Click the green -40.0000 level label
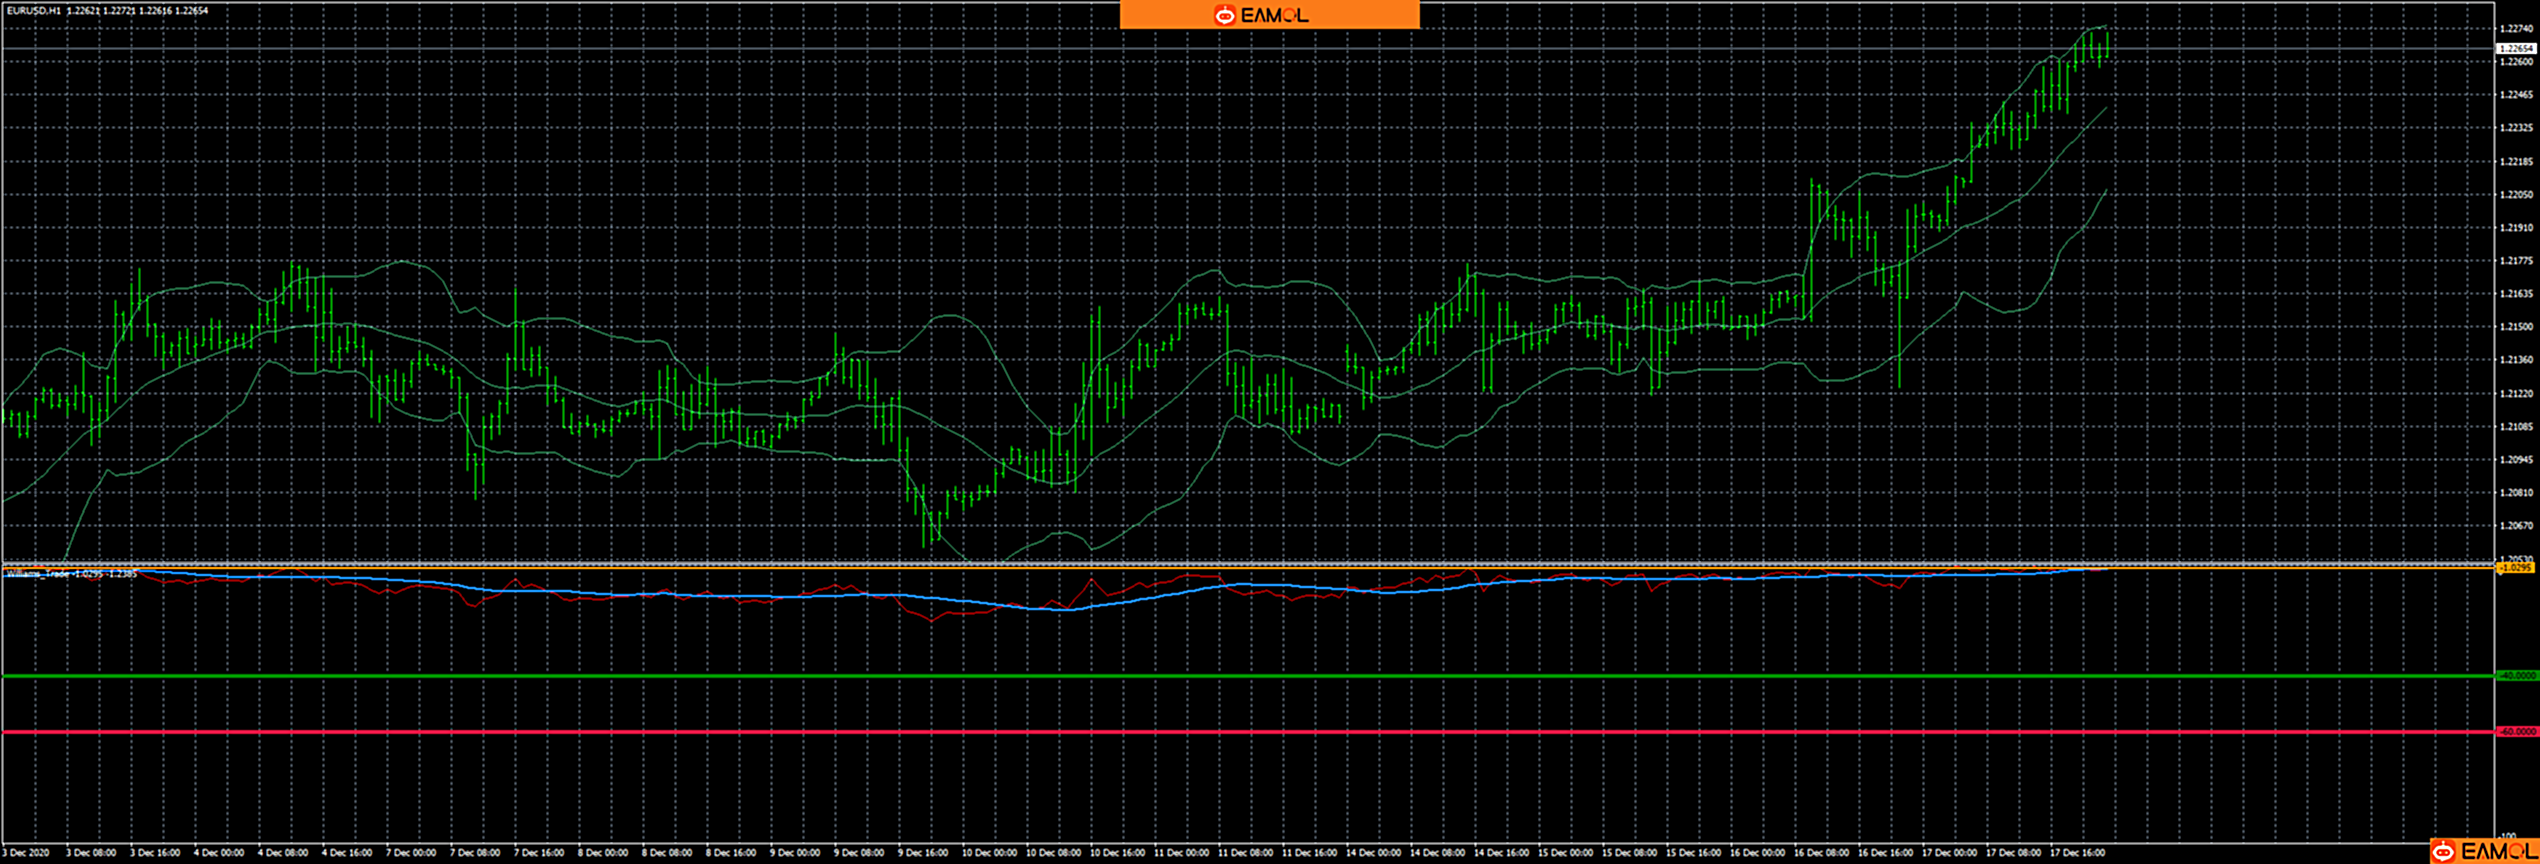This screenshot has width=2540, height=864. tap(2517, 676)
